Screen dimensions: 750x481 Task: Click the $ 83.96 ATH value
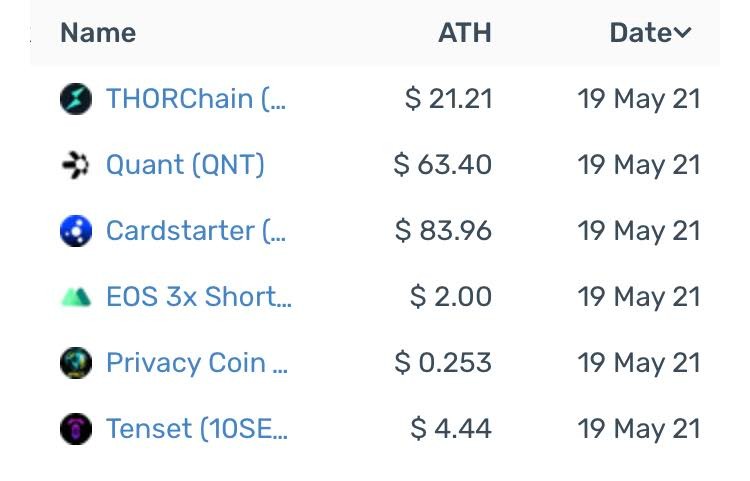pos(443,231)
